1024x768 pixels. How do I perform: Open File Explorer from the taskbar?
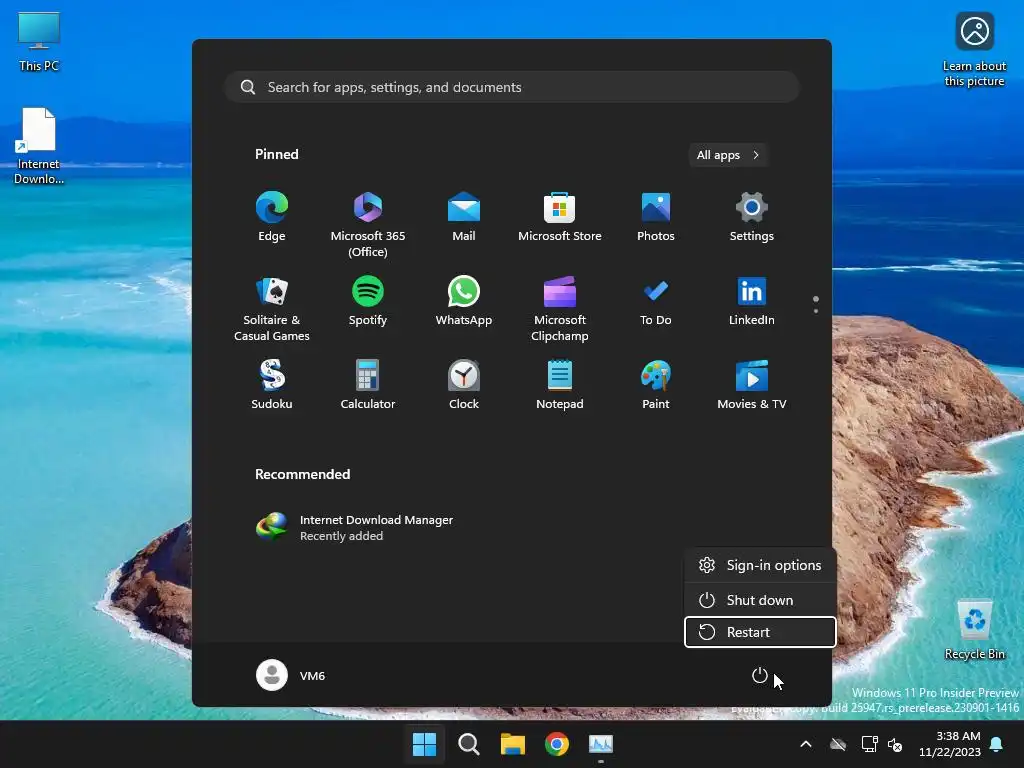[x=513, y=744]
